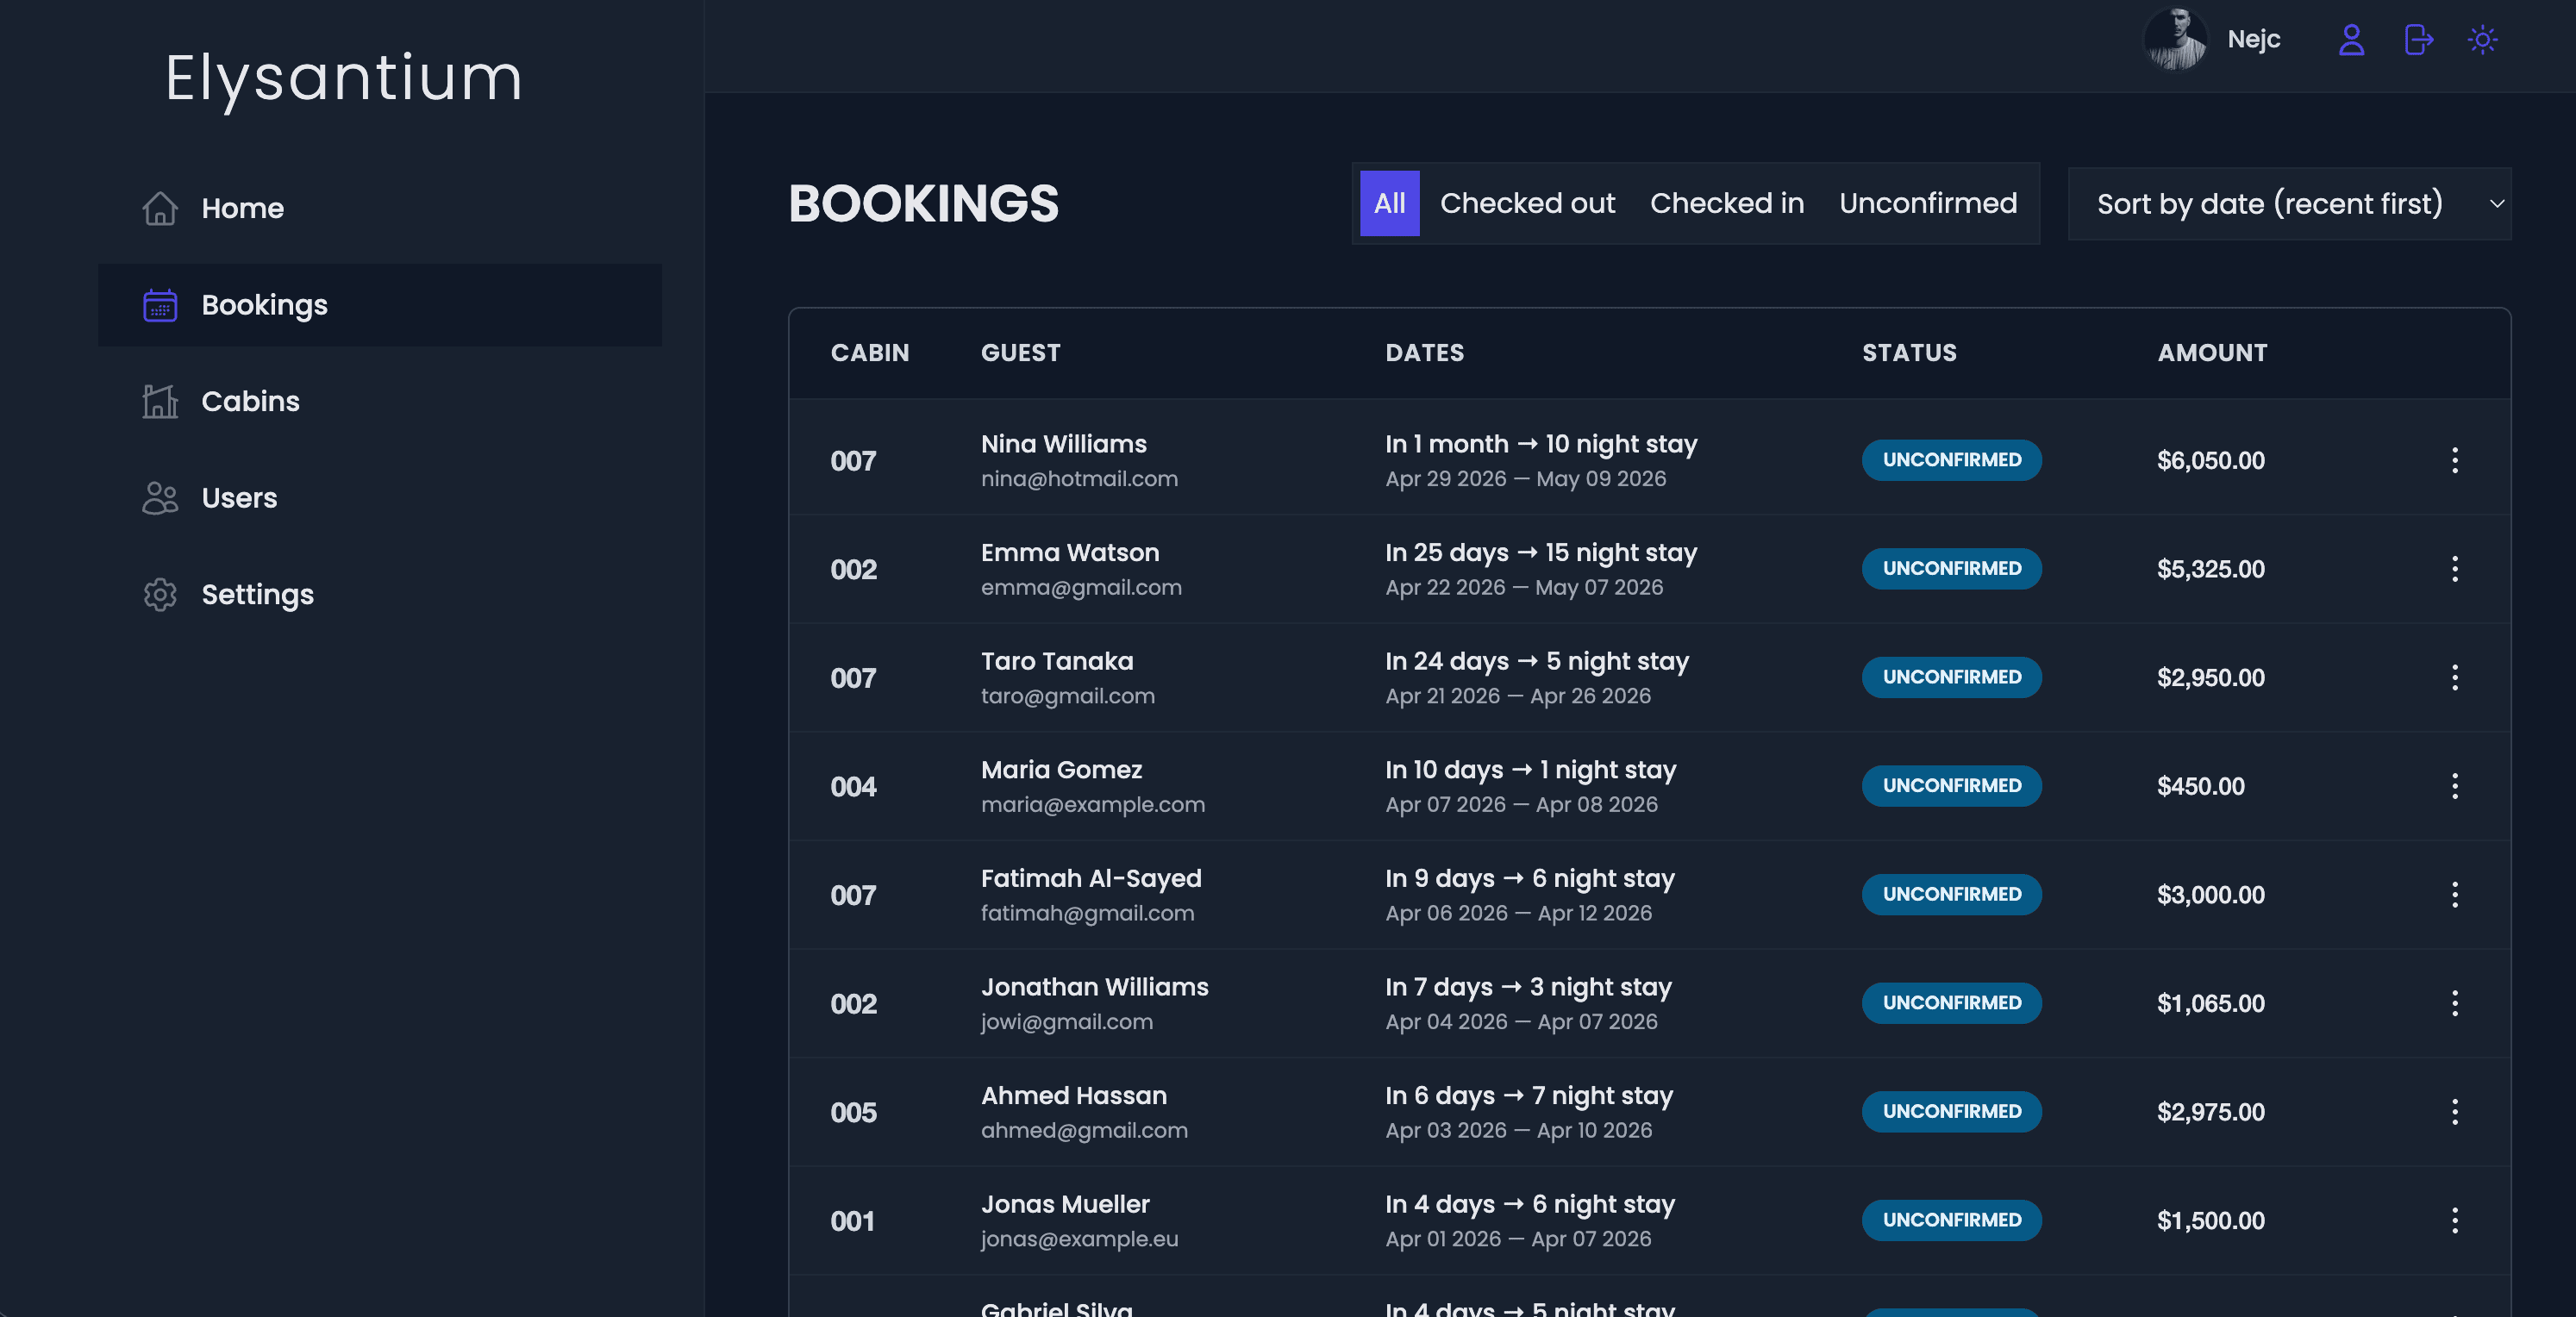Screen dimensions: 2576x1317
Task: Click the Elysantium logo text
Action: tap(343, 78)
